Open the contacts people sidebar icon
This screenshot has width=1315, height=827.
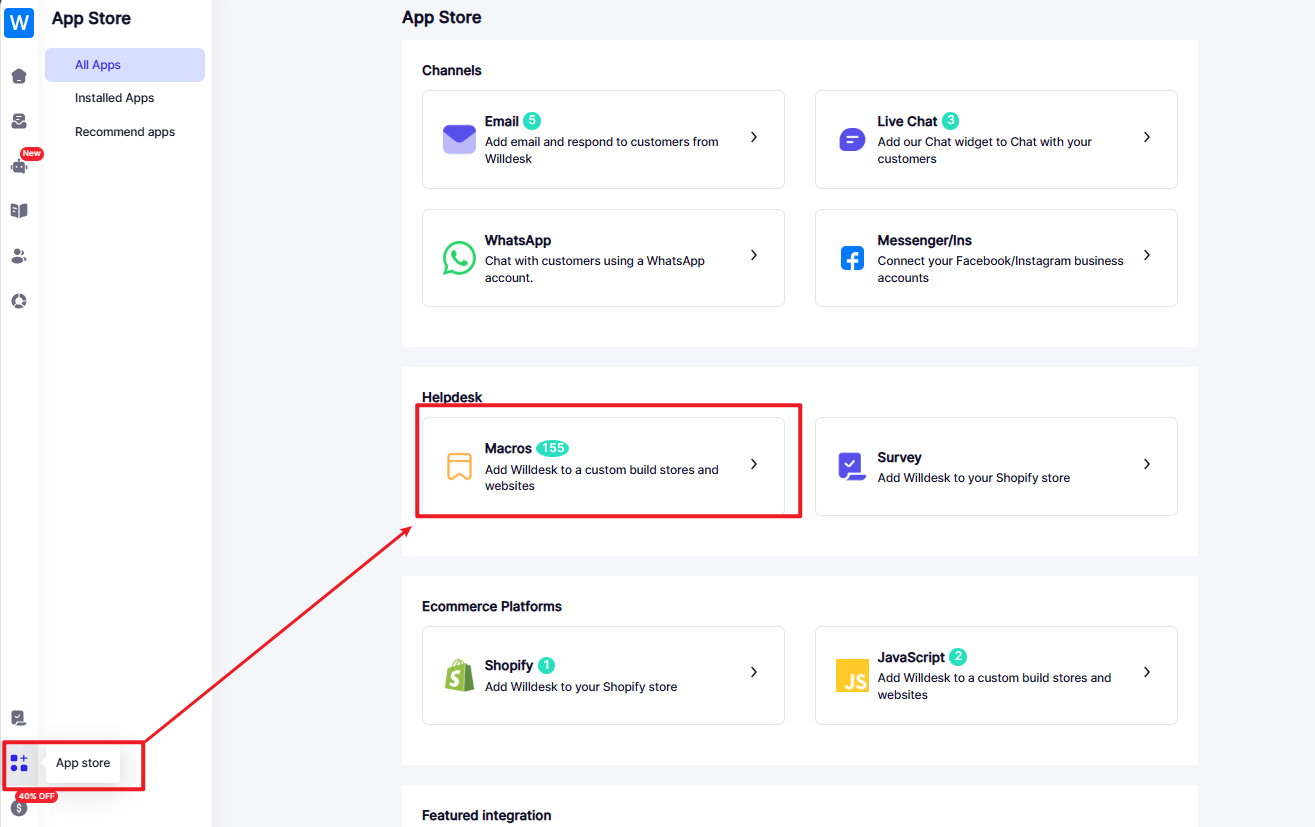tap(19, 256)
